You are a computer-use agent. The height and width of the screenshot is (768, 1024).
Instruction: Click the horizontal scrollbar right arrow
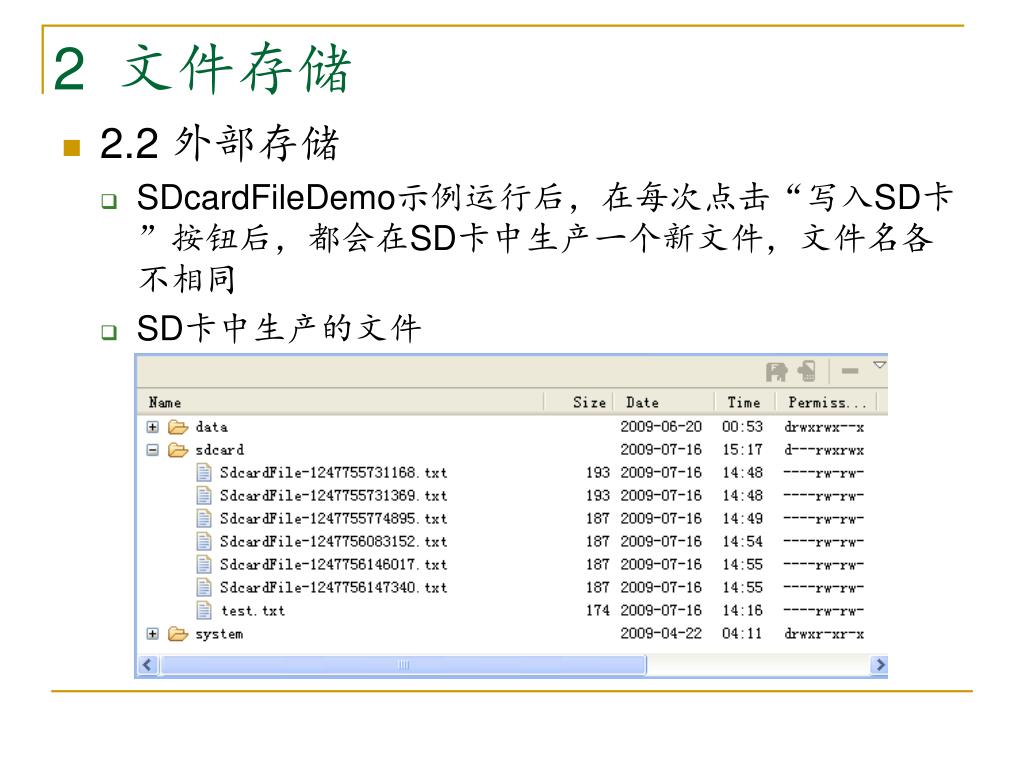[x=880, y=665]
